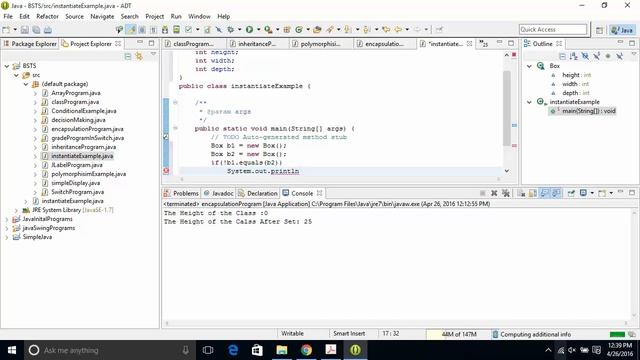This screenshot has height=360, width=640.
Task: Switch to the polymorphisi... editor tab
Action: tap(320, 44)
